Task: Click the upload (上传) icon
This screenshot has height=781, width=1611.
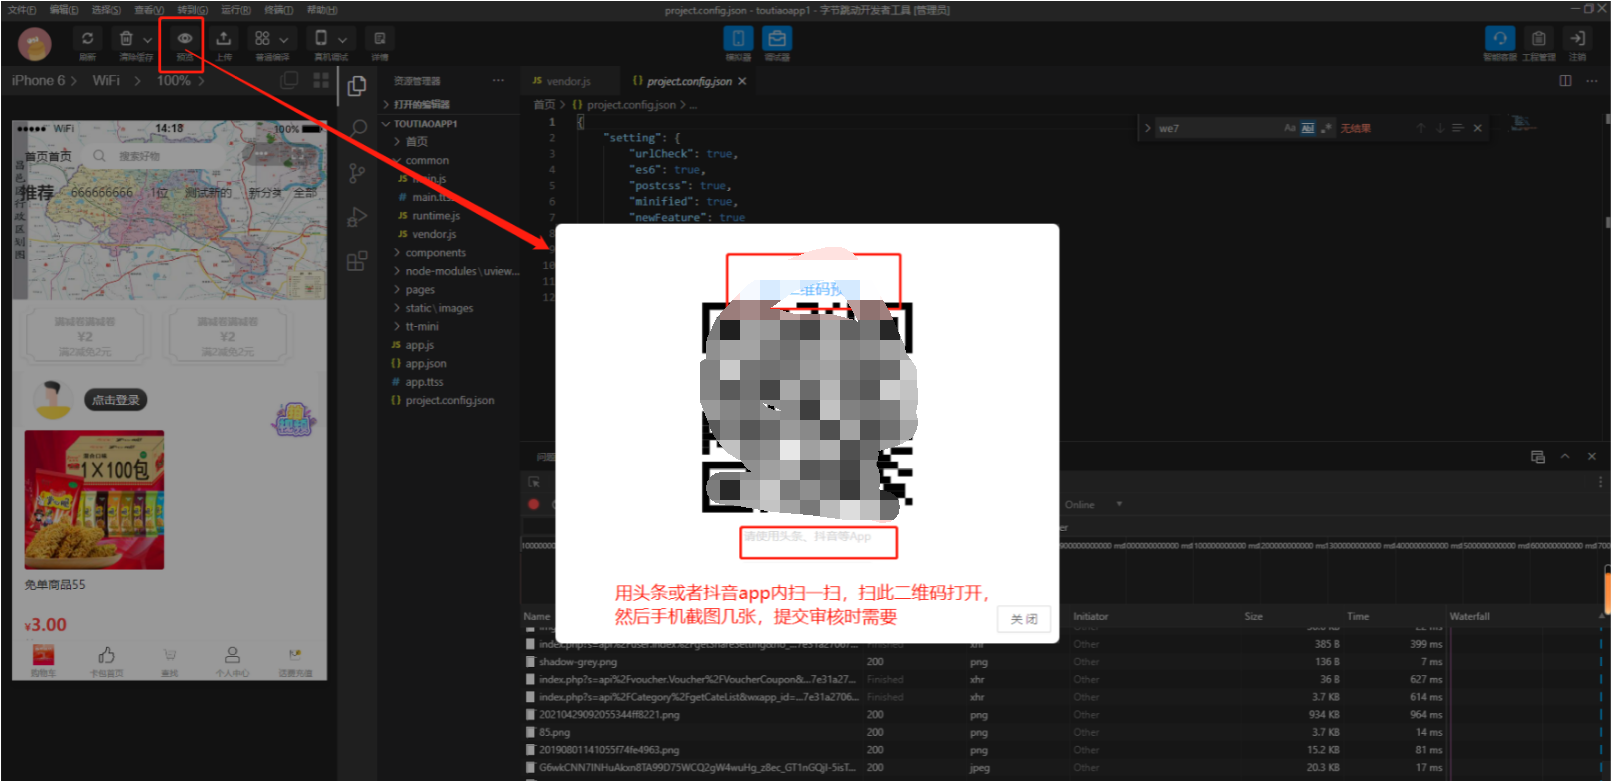Action: click(224, 38)
